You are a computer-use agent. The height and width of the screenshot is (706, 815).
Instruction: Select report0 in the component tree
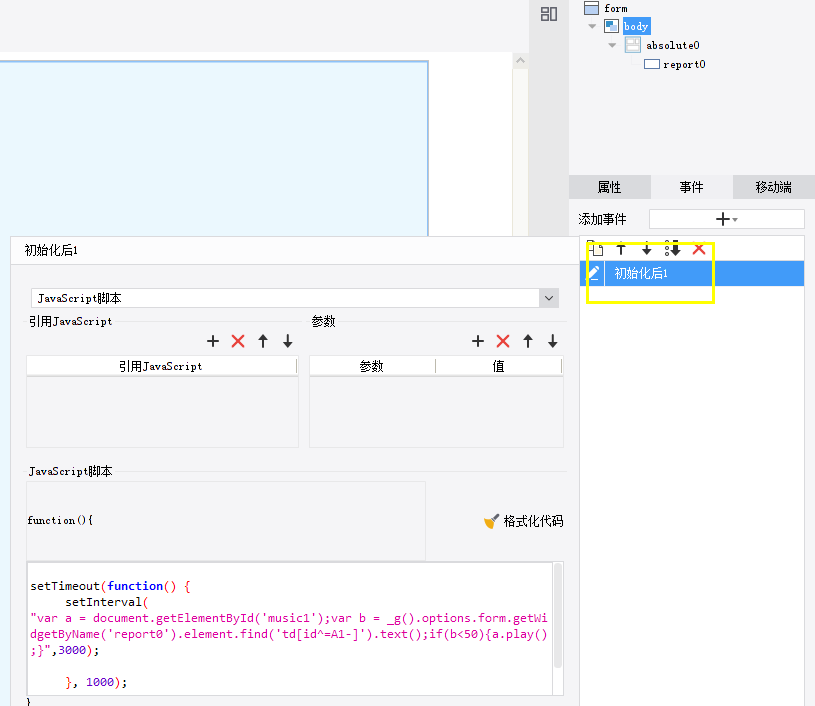684,64
